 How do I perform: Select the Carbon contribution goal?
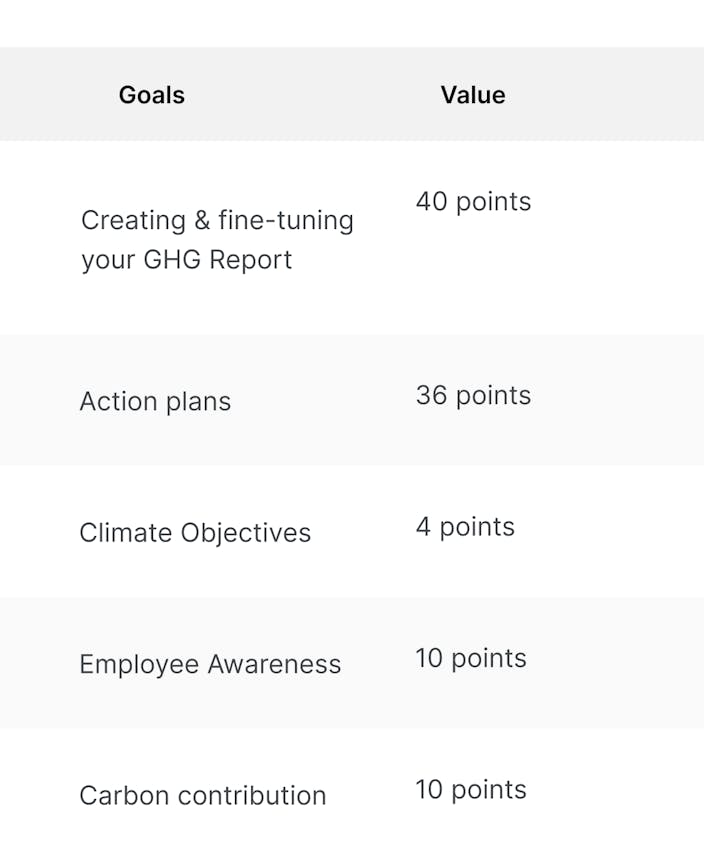pyautogui.click(x=203, y=795)
